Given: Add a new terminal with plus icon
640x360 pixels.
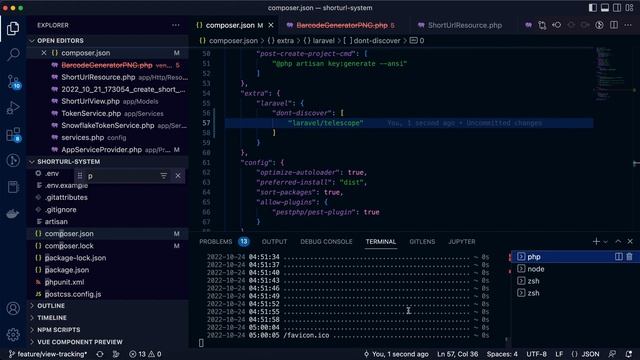Looking at the screenshot, I should click(596, 242).
